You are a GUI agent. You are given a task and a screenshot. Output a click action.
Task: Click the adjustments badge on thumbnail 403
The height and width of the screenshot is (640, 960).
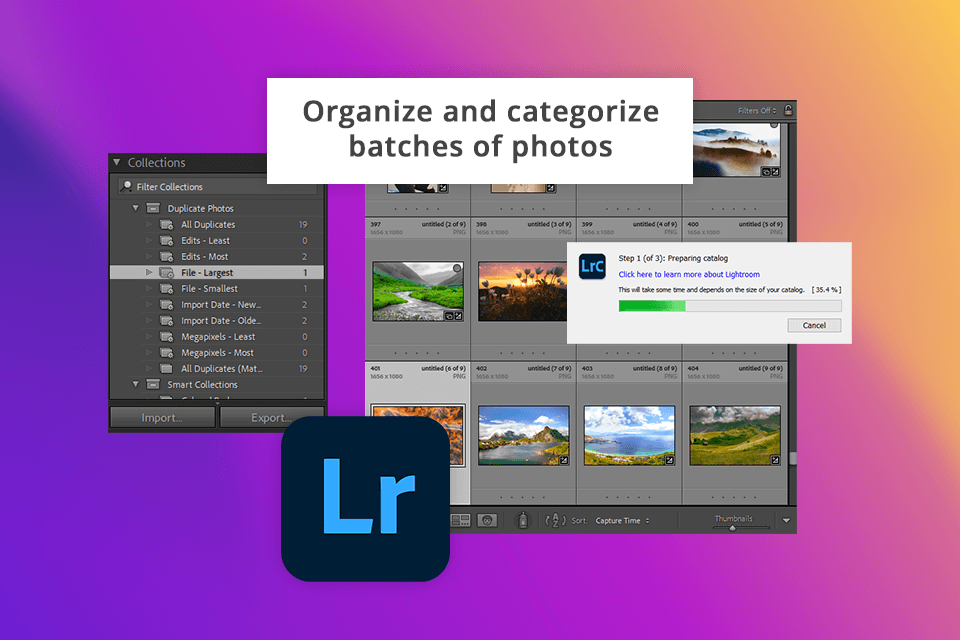point(669,460)
